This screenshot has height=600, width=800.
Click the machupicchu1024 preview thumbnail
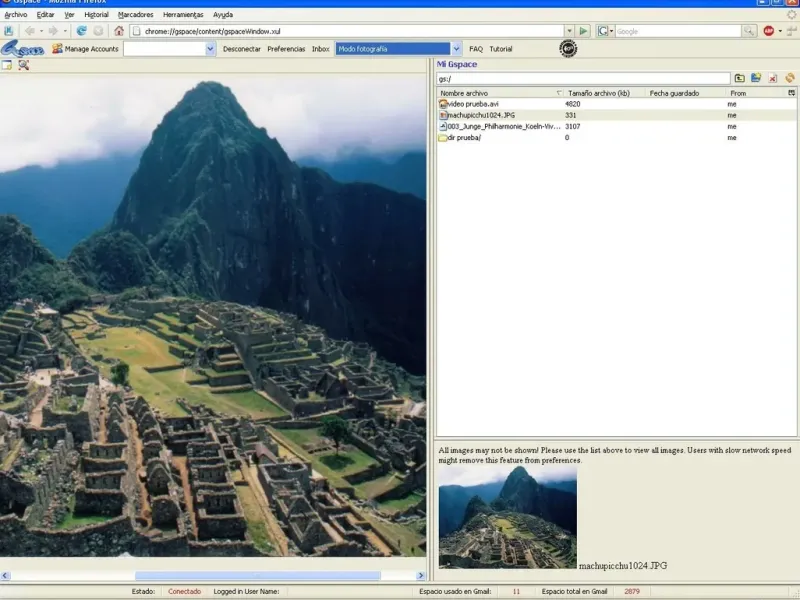[x=507, y=518]
